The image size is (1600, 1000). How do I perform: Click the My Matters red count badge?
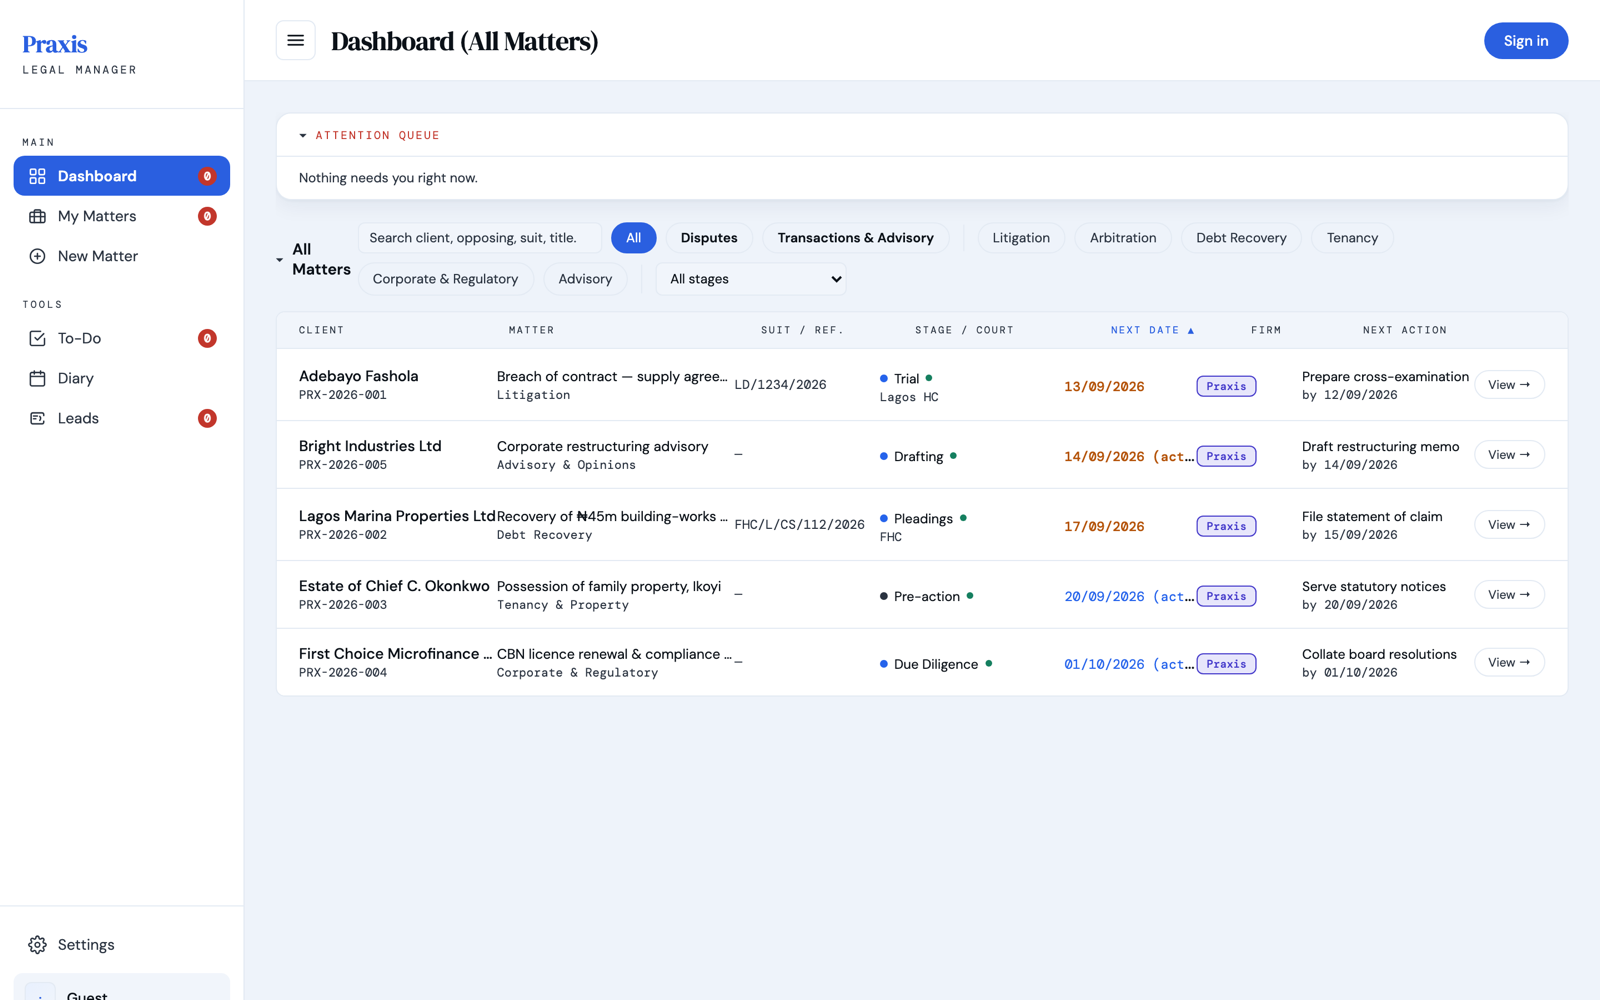coord(207,216)
